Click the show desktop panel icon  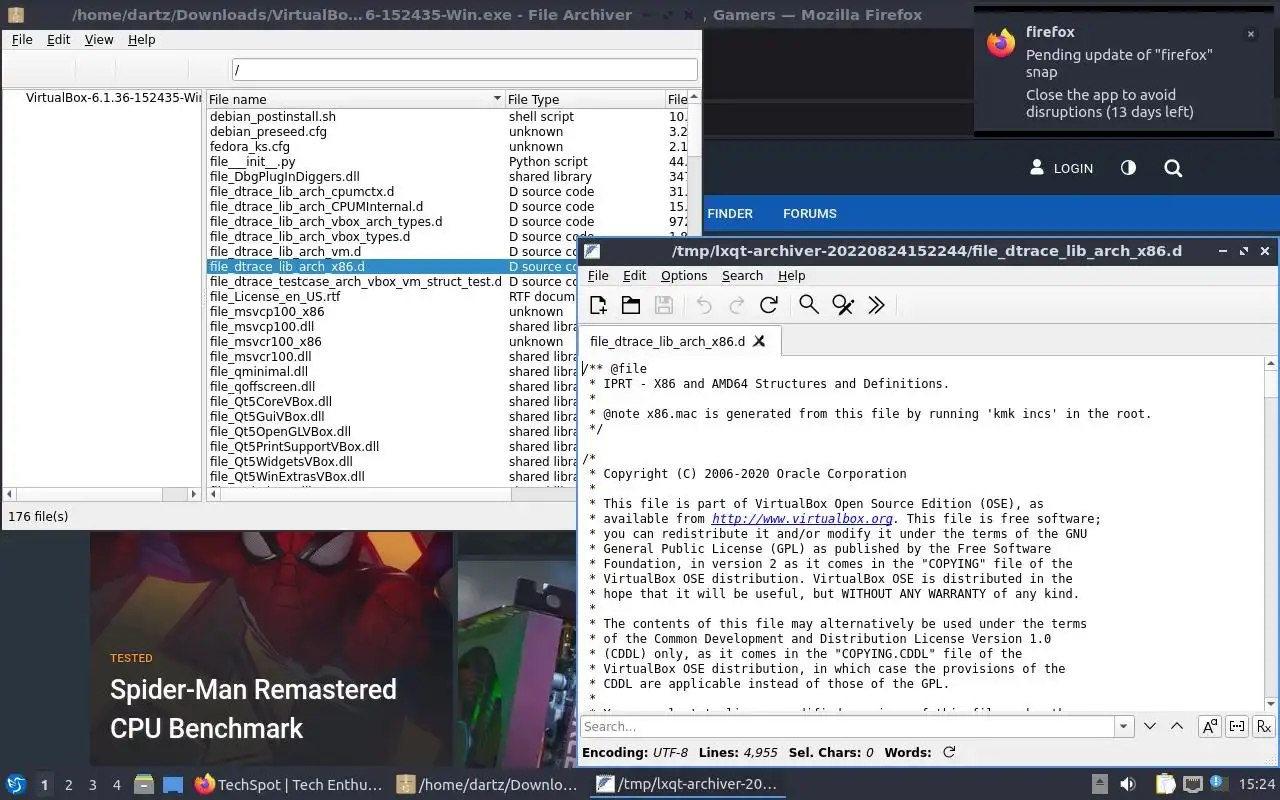tap(173, 785)
